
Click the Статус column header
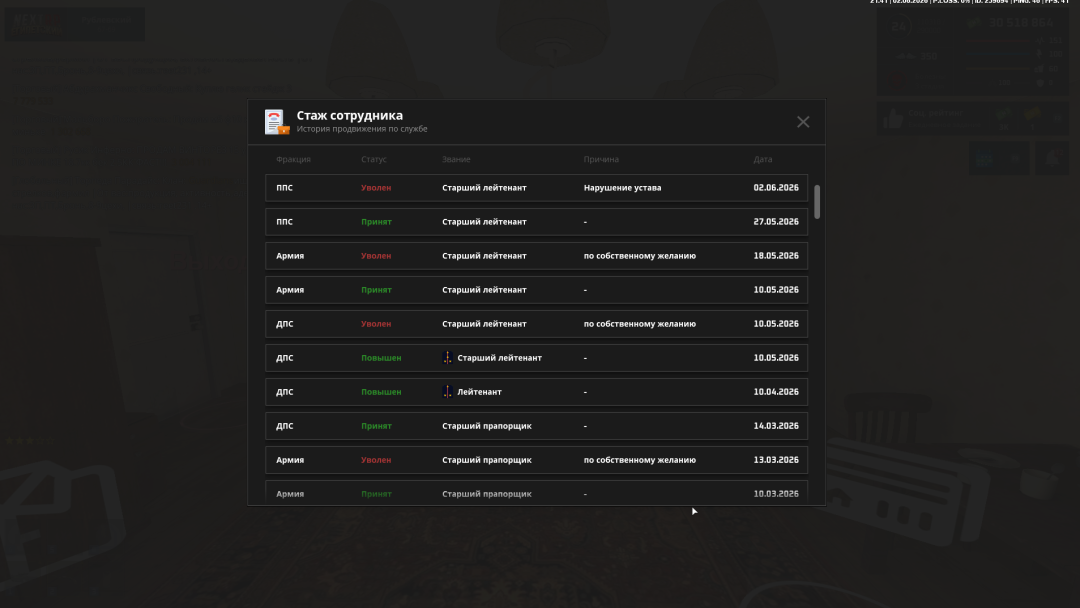click(374, 159)
